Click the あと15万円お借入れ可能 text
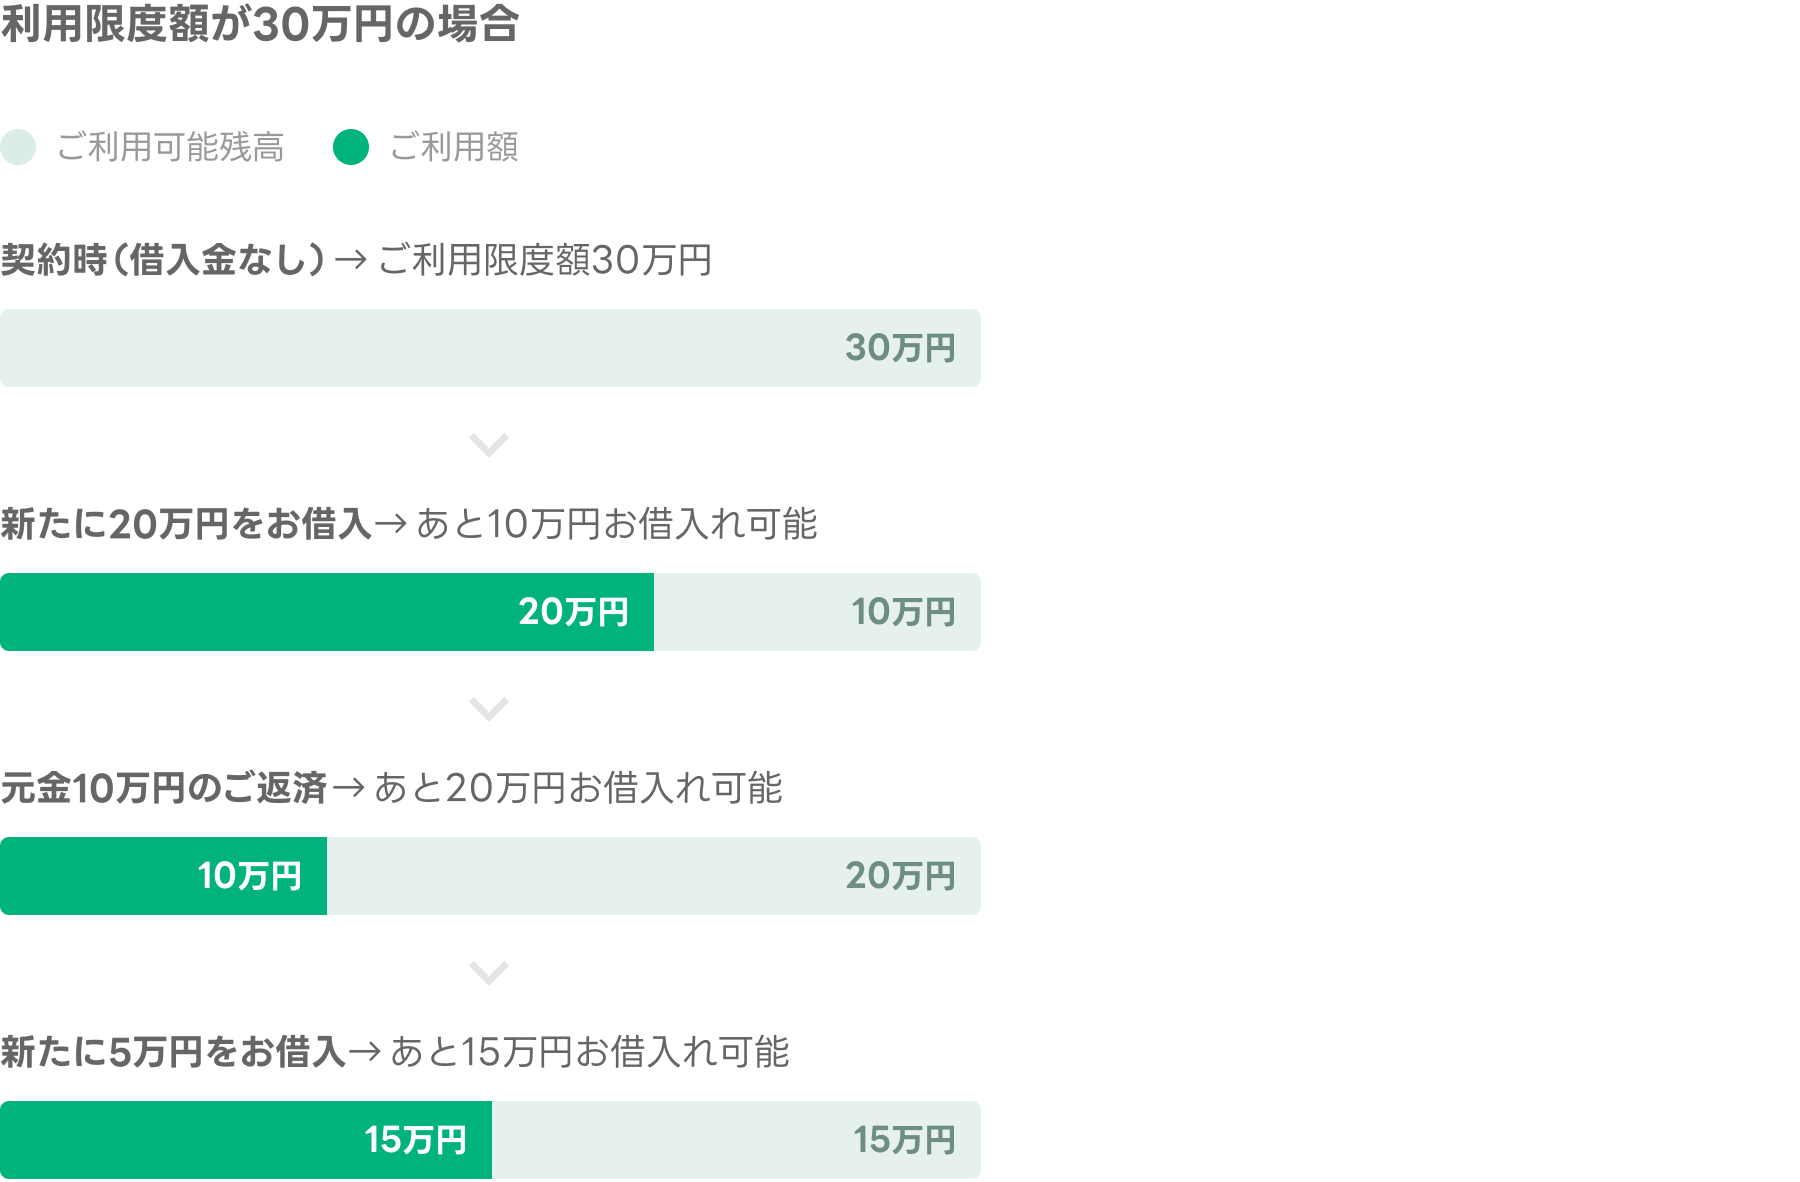The width and height of the screenshot is (1800, 1182). click(x=590, y=1052)
